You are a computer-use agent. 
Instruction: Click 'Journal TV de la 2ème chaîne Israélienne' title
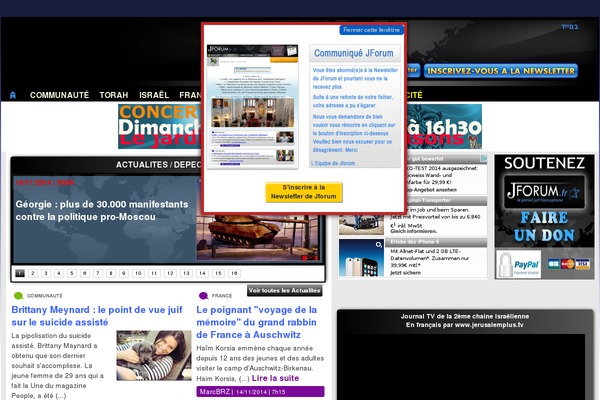pyautogui.click(x=465, y=317)
